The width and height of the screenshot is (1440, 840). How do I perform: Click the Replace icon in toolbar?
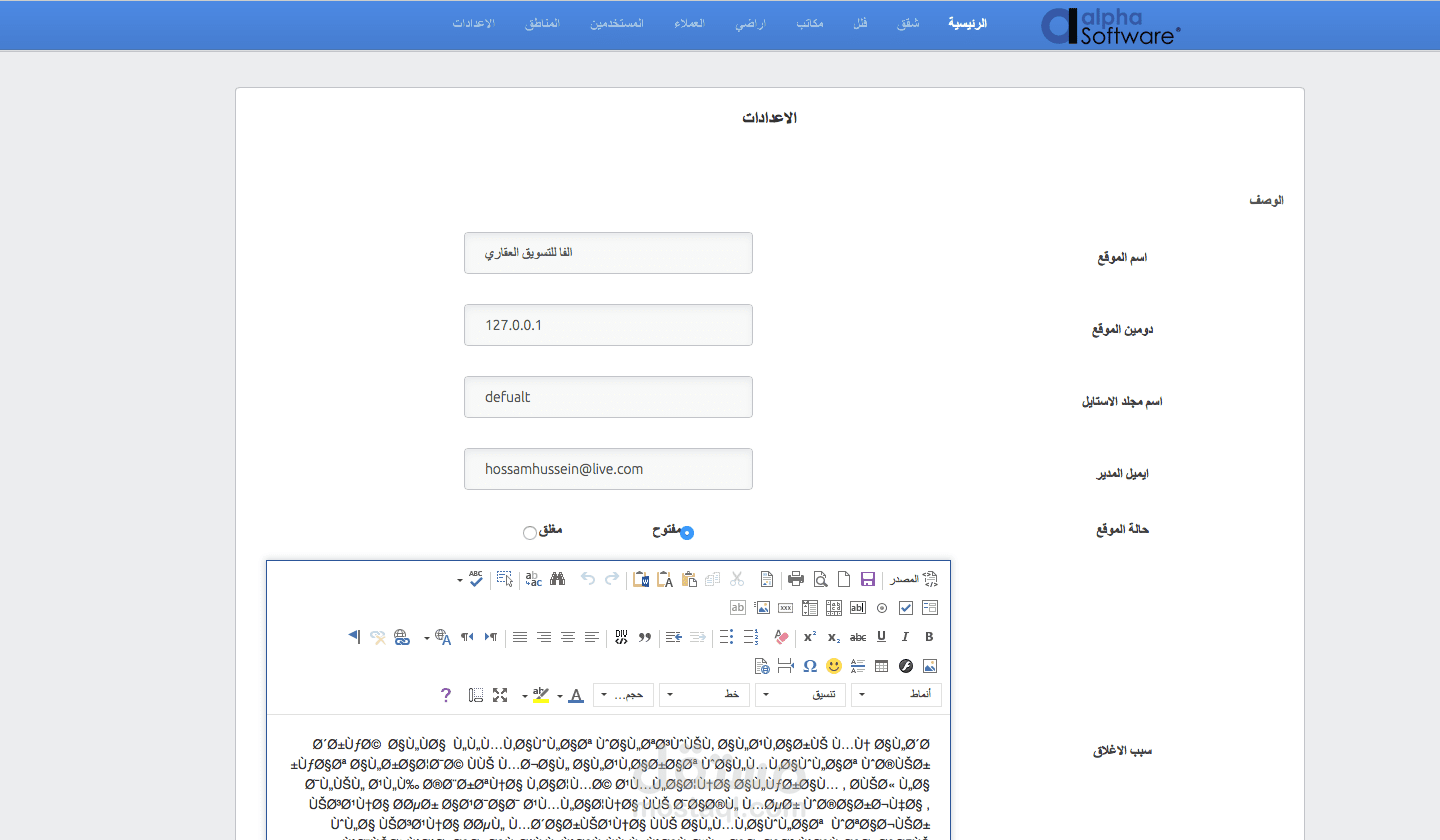click(534, 578)
